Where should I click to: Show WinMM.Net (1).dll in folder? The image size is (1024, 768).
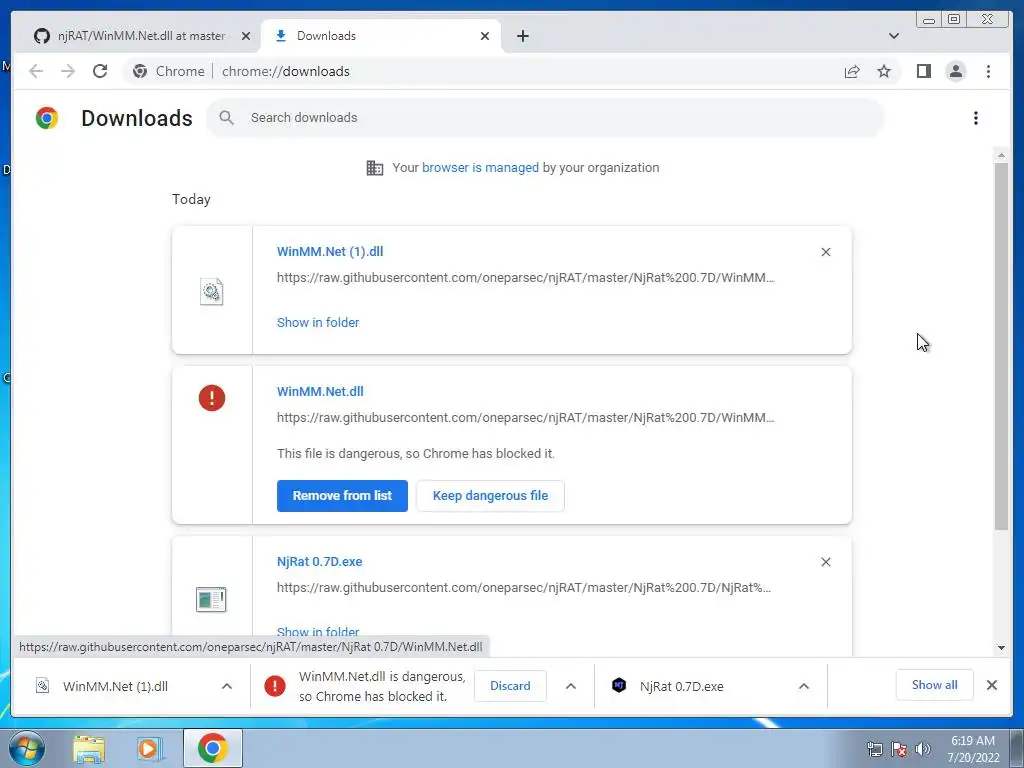pyautogui.click(x=318, y=323)
